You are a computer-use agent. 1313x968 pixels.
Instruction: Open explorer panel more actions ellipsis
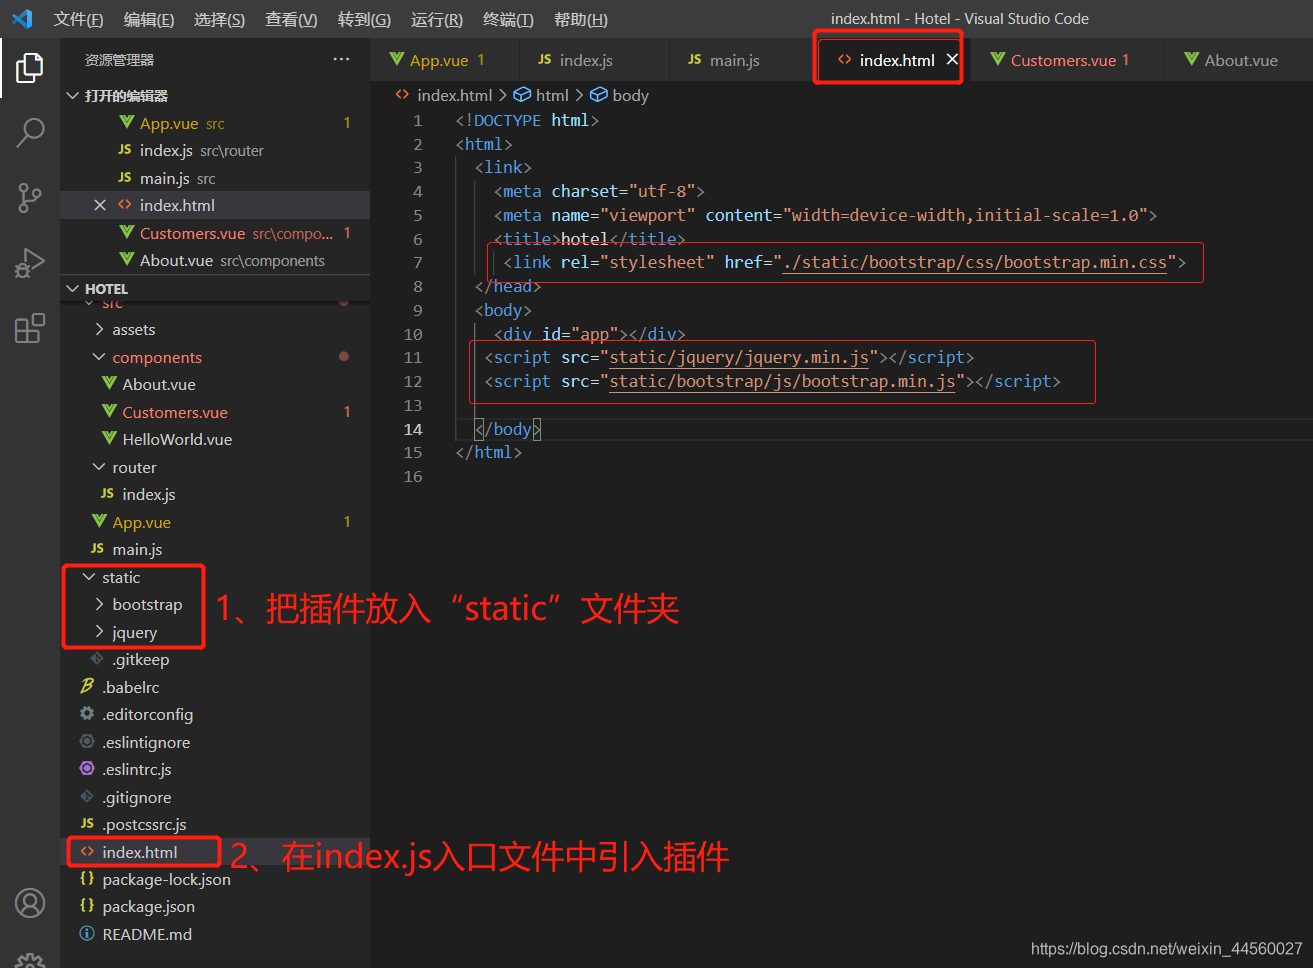pyautogui.click(x=342, y=60)
